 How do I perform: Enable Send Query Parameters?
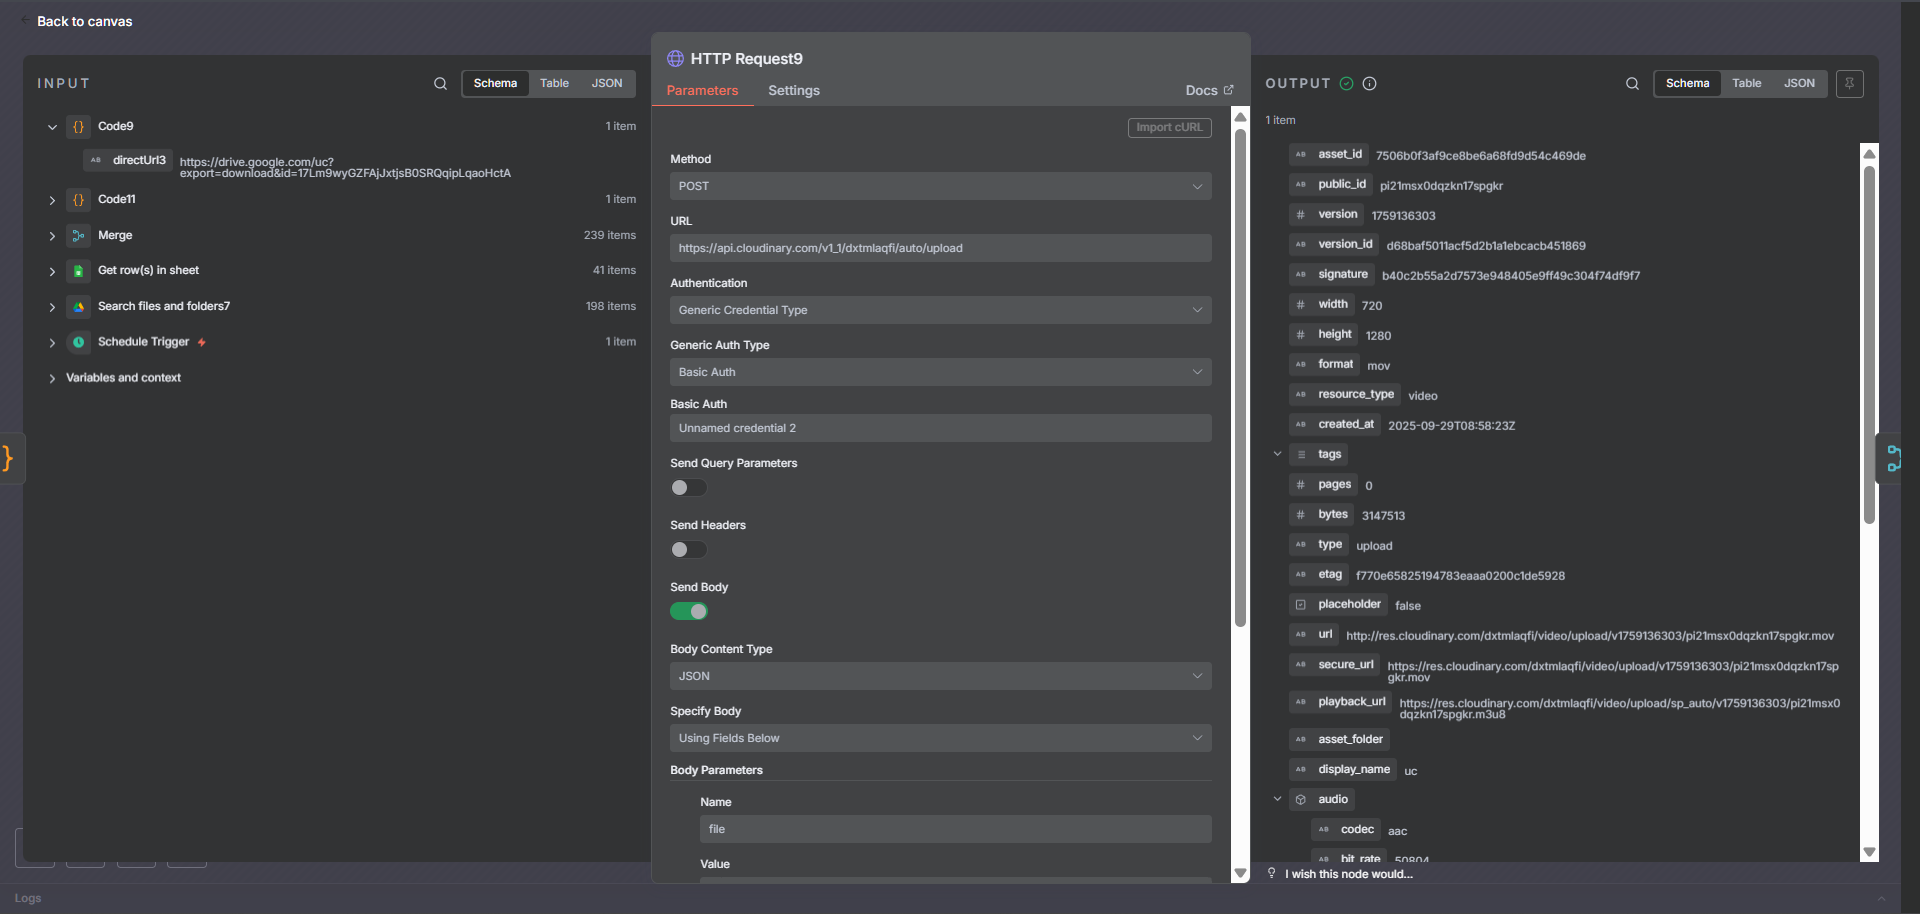688,488
